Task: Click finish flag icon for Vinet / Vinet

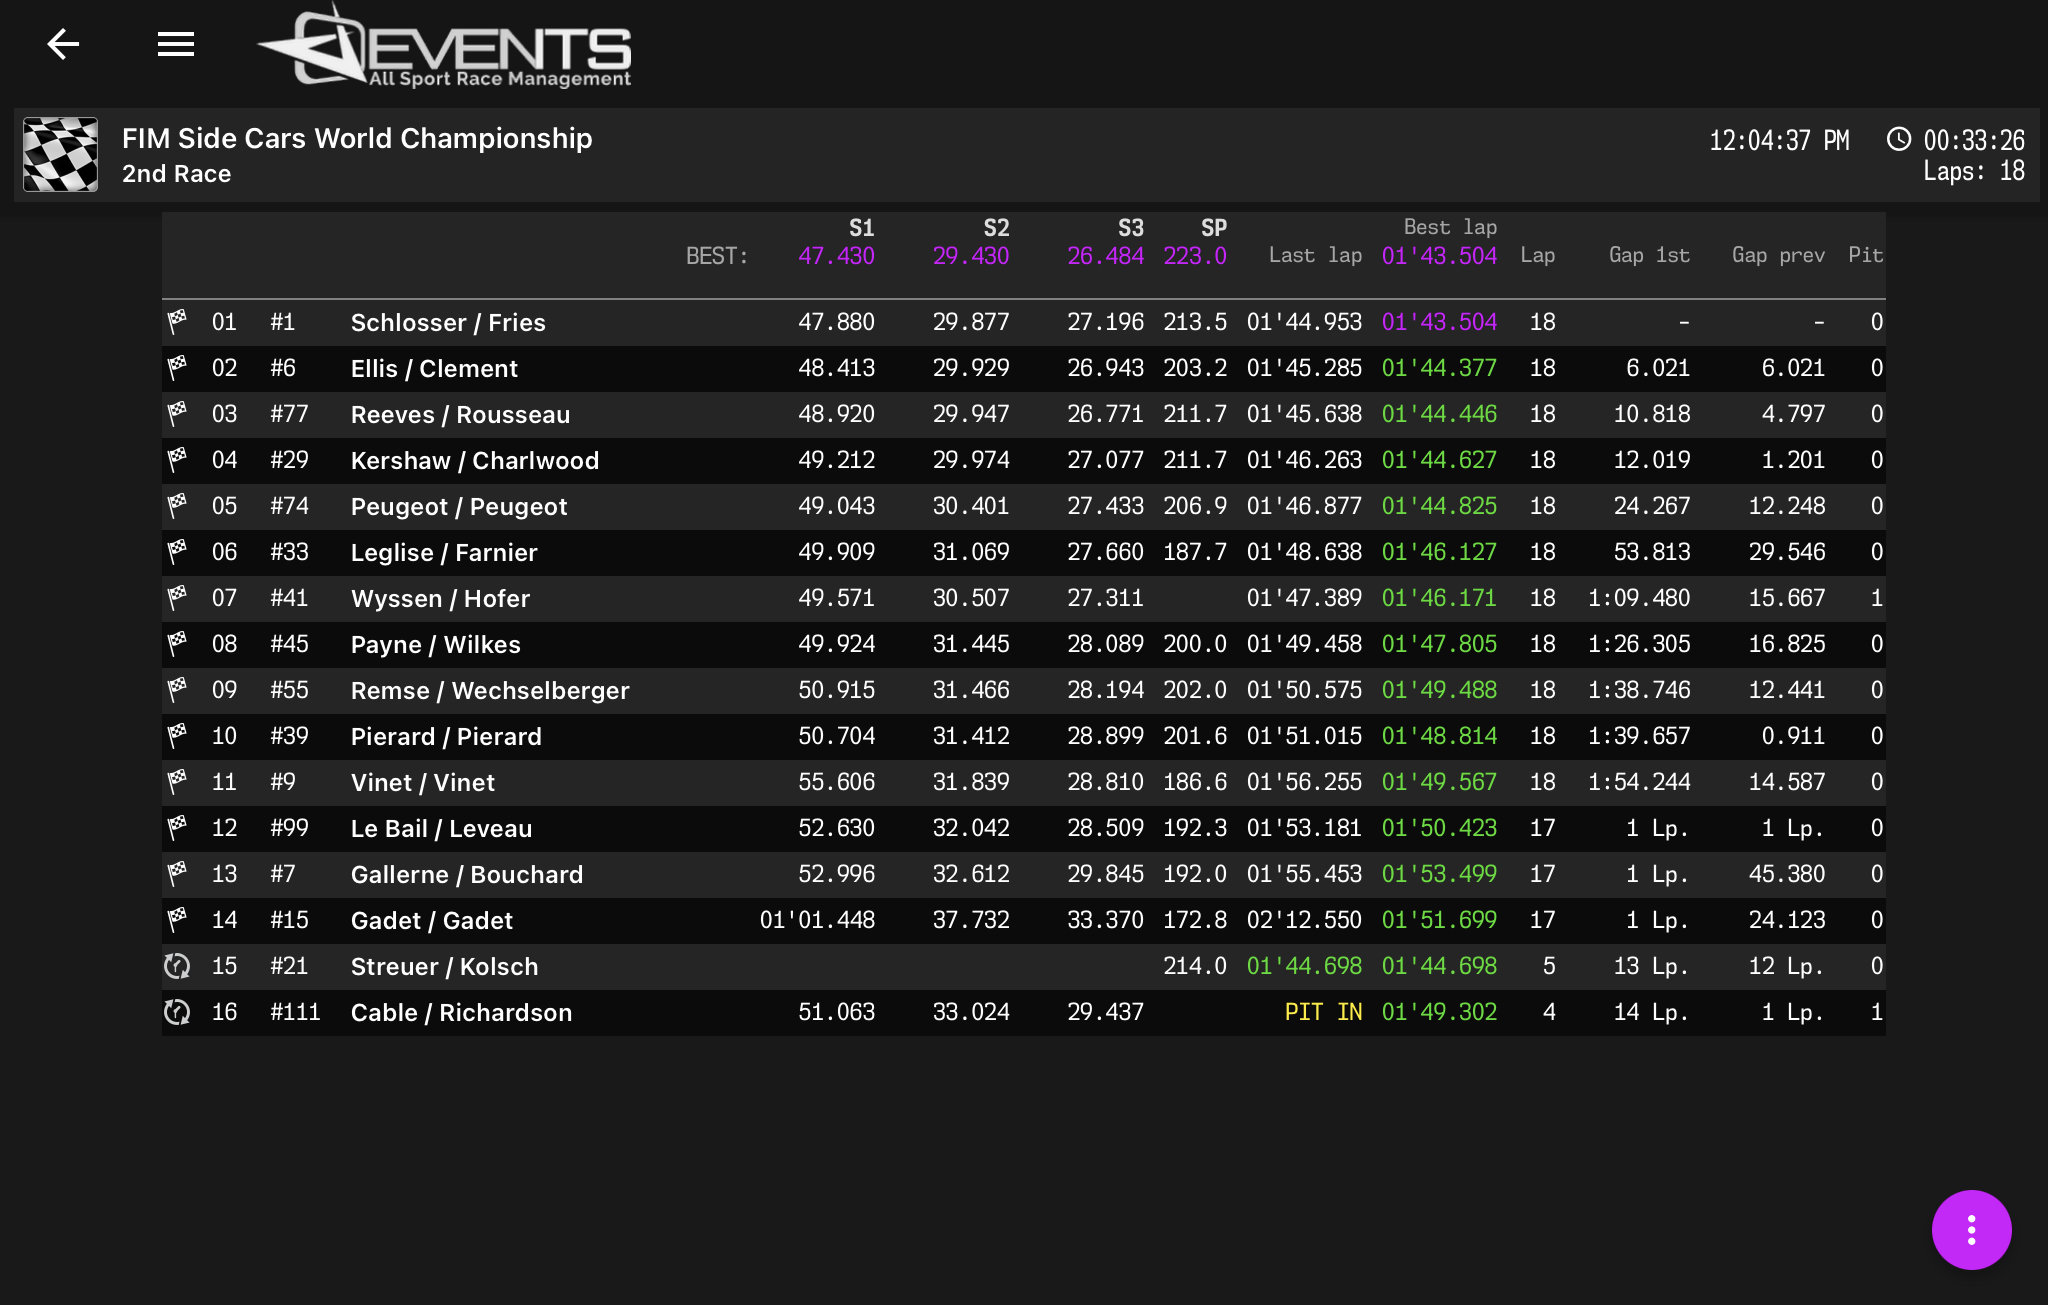Action: (x=177, y=782)
